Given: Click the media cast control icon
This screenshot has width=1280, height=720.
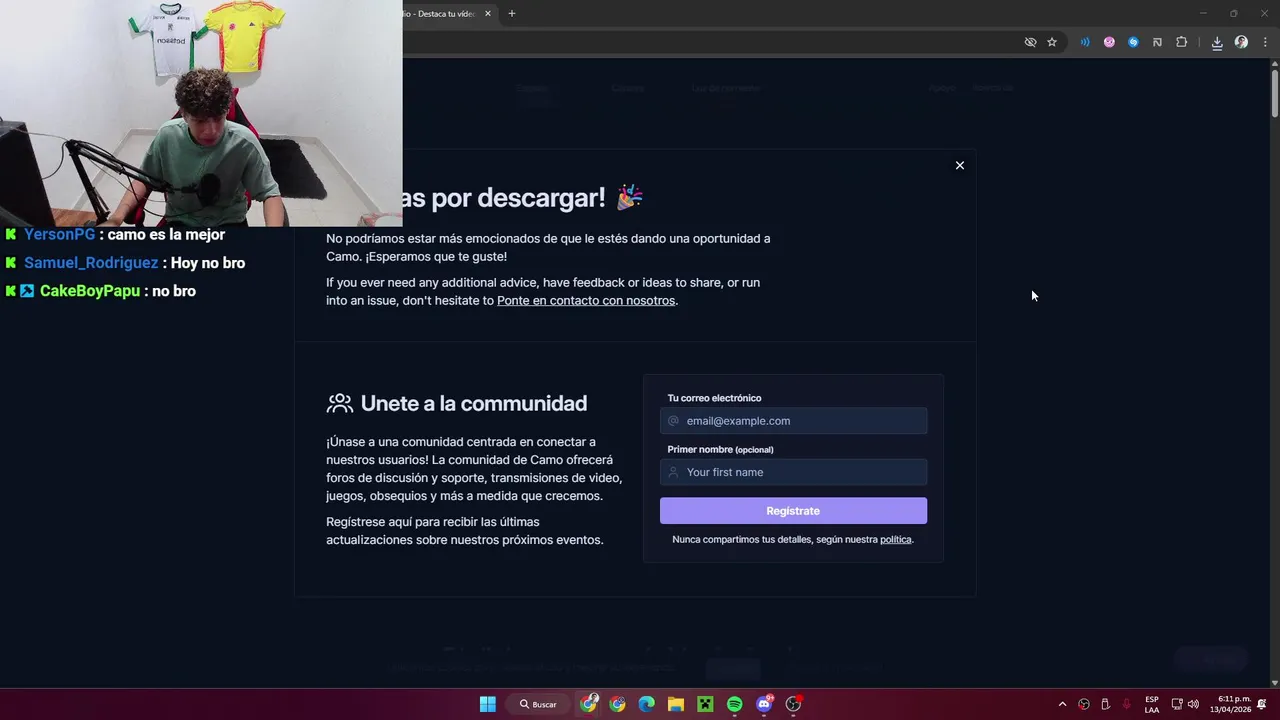Looking at the screenshot, I should (1157, 42).
